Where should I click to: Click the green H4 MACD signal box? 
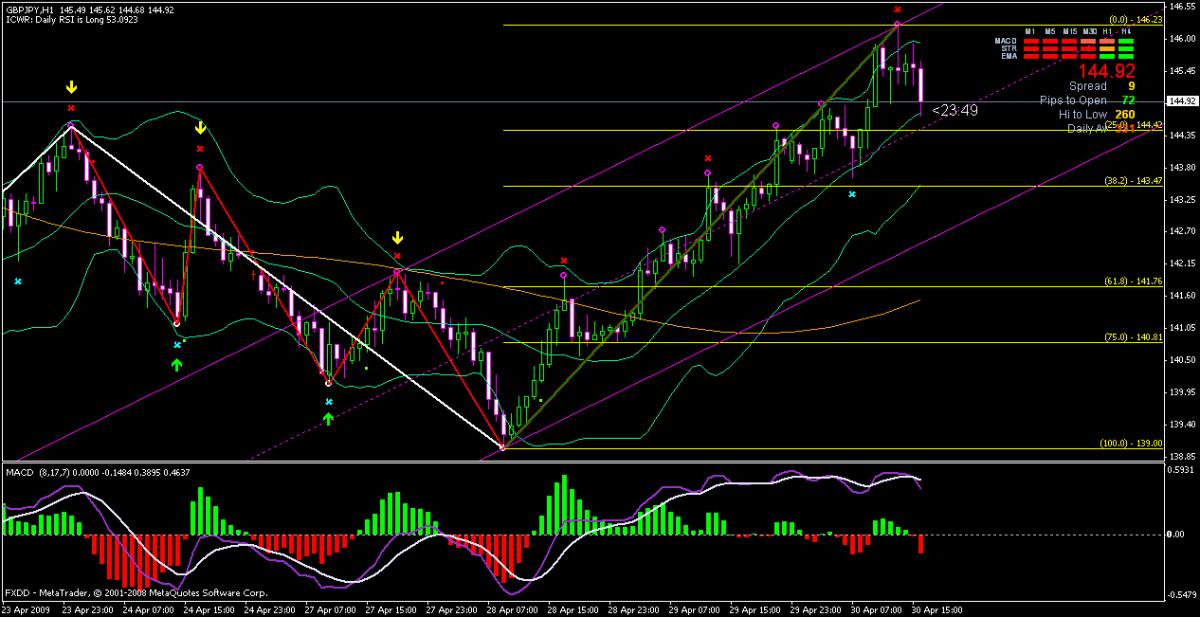pos(1126,41)
